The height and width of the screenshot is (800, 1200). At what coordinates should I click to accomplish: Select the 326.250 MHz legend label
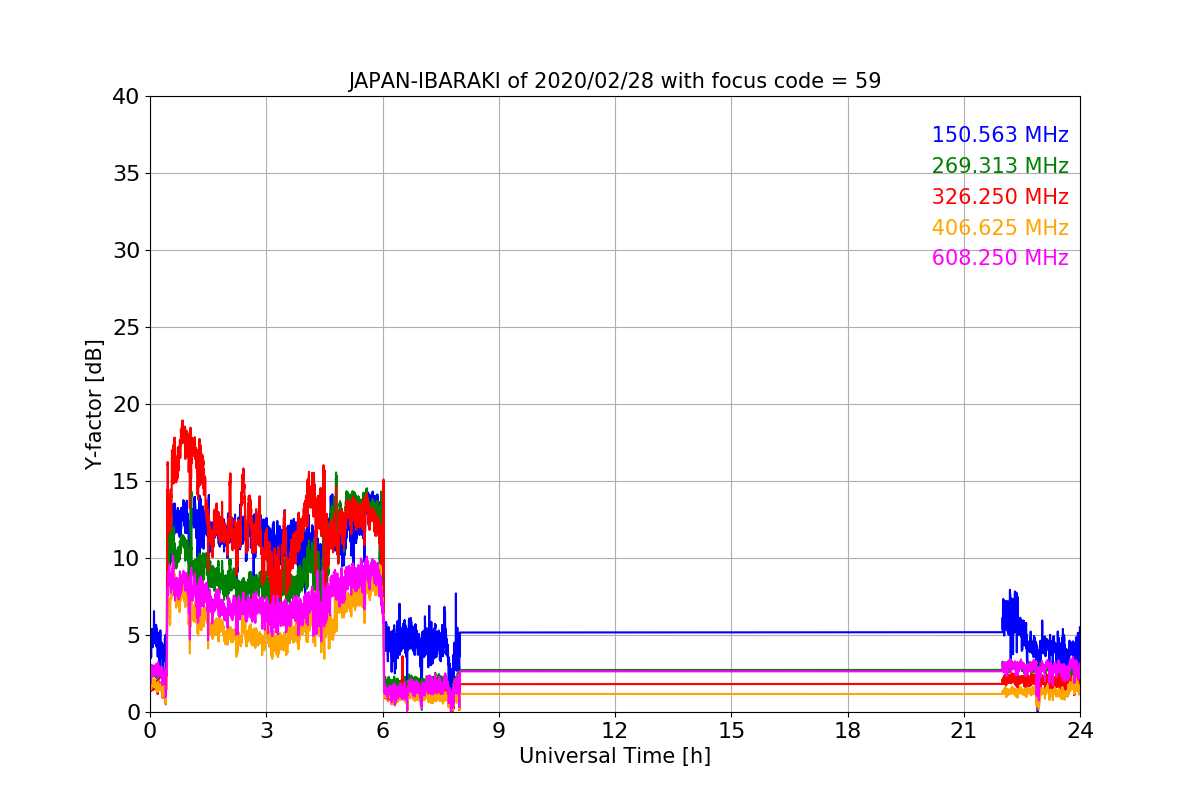coord(1000,197)
